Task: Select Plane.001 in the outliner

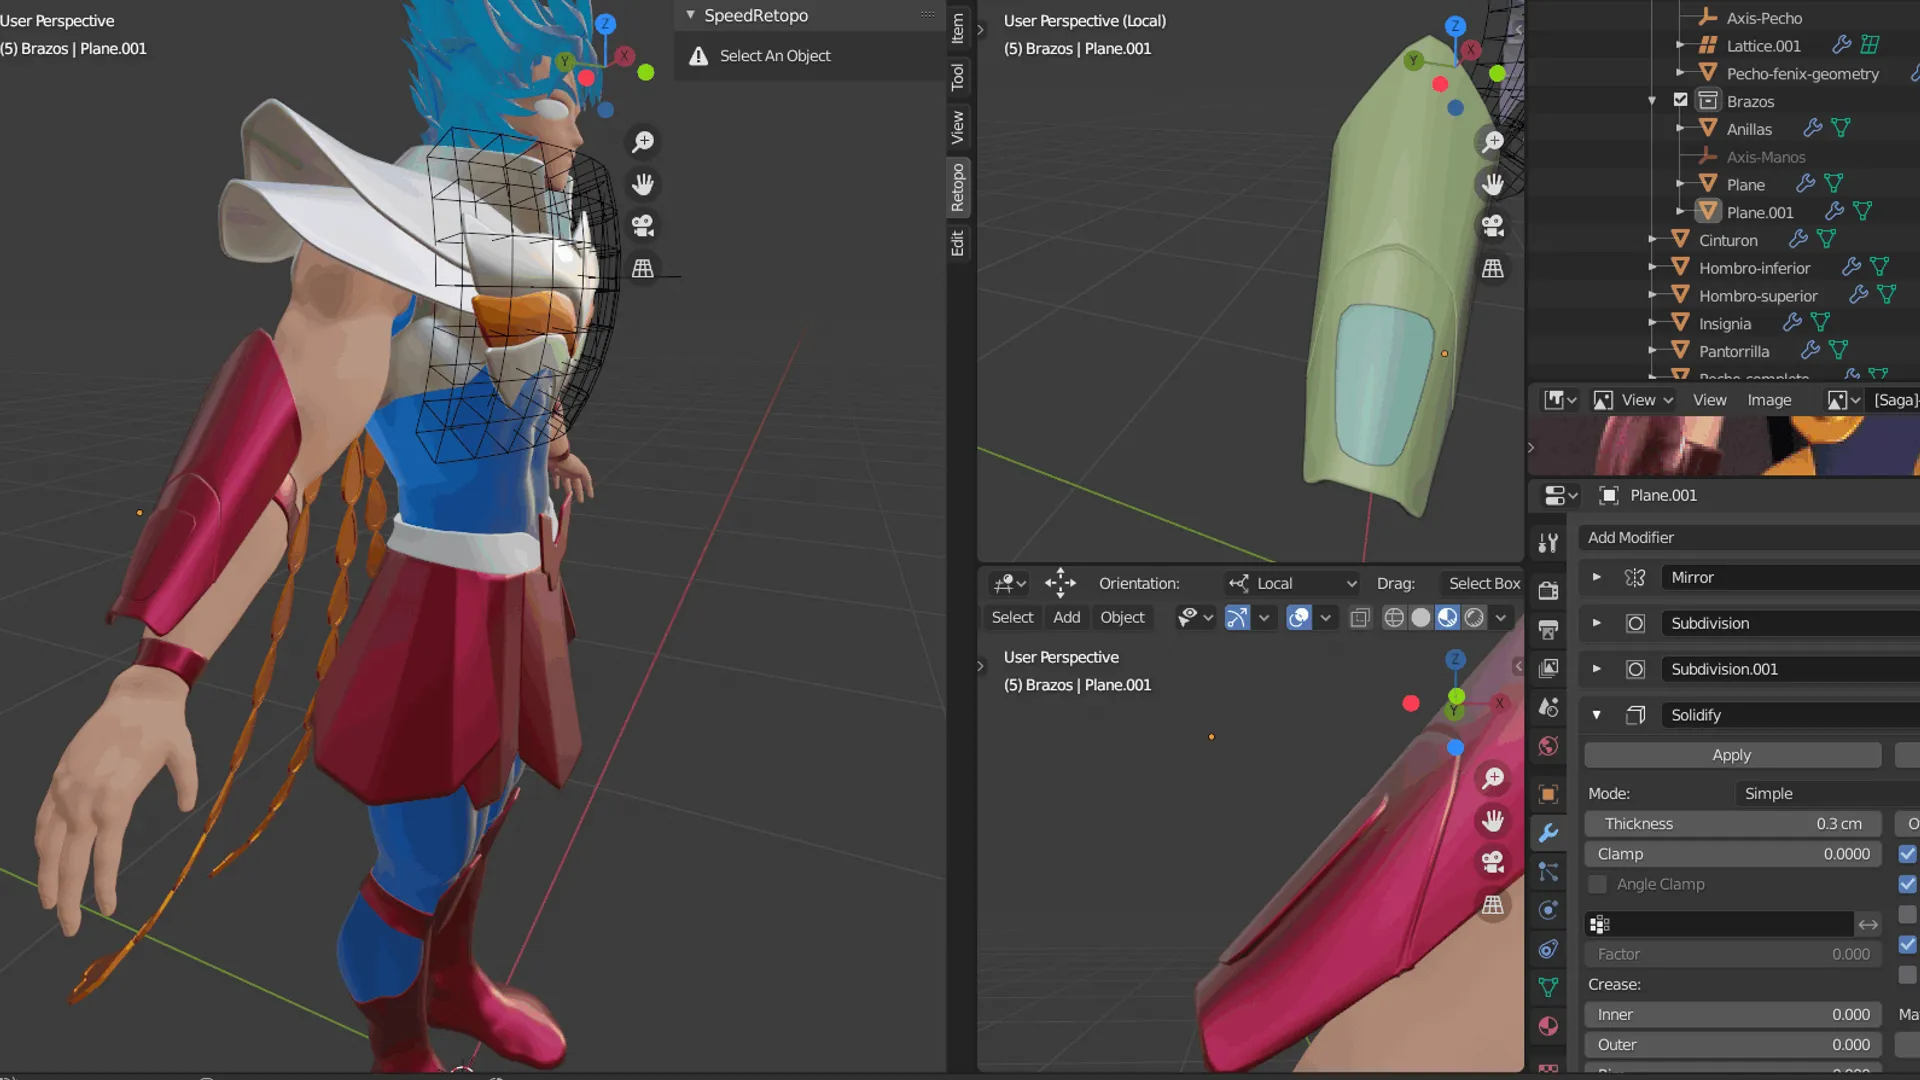Action: (x=1759, y=212)
